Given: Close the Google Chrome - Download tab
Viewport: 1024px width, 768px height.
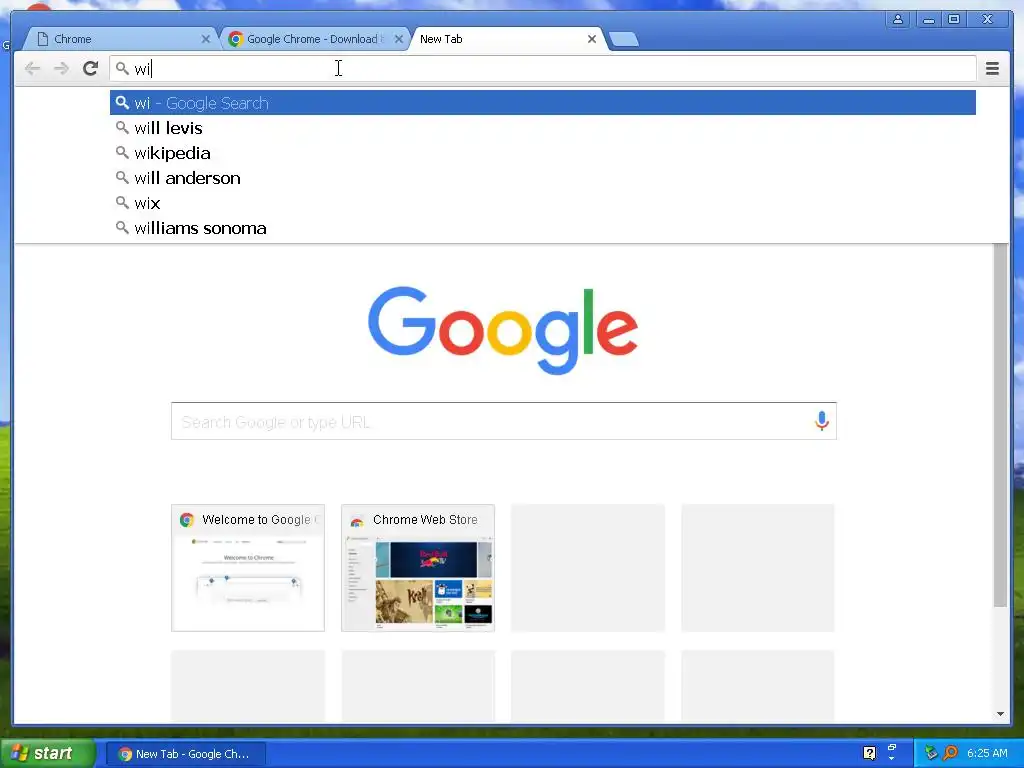Looking at the screenshot, I should 398,39.
